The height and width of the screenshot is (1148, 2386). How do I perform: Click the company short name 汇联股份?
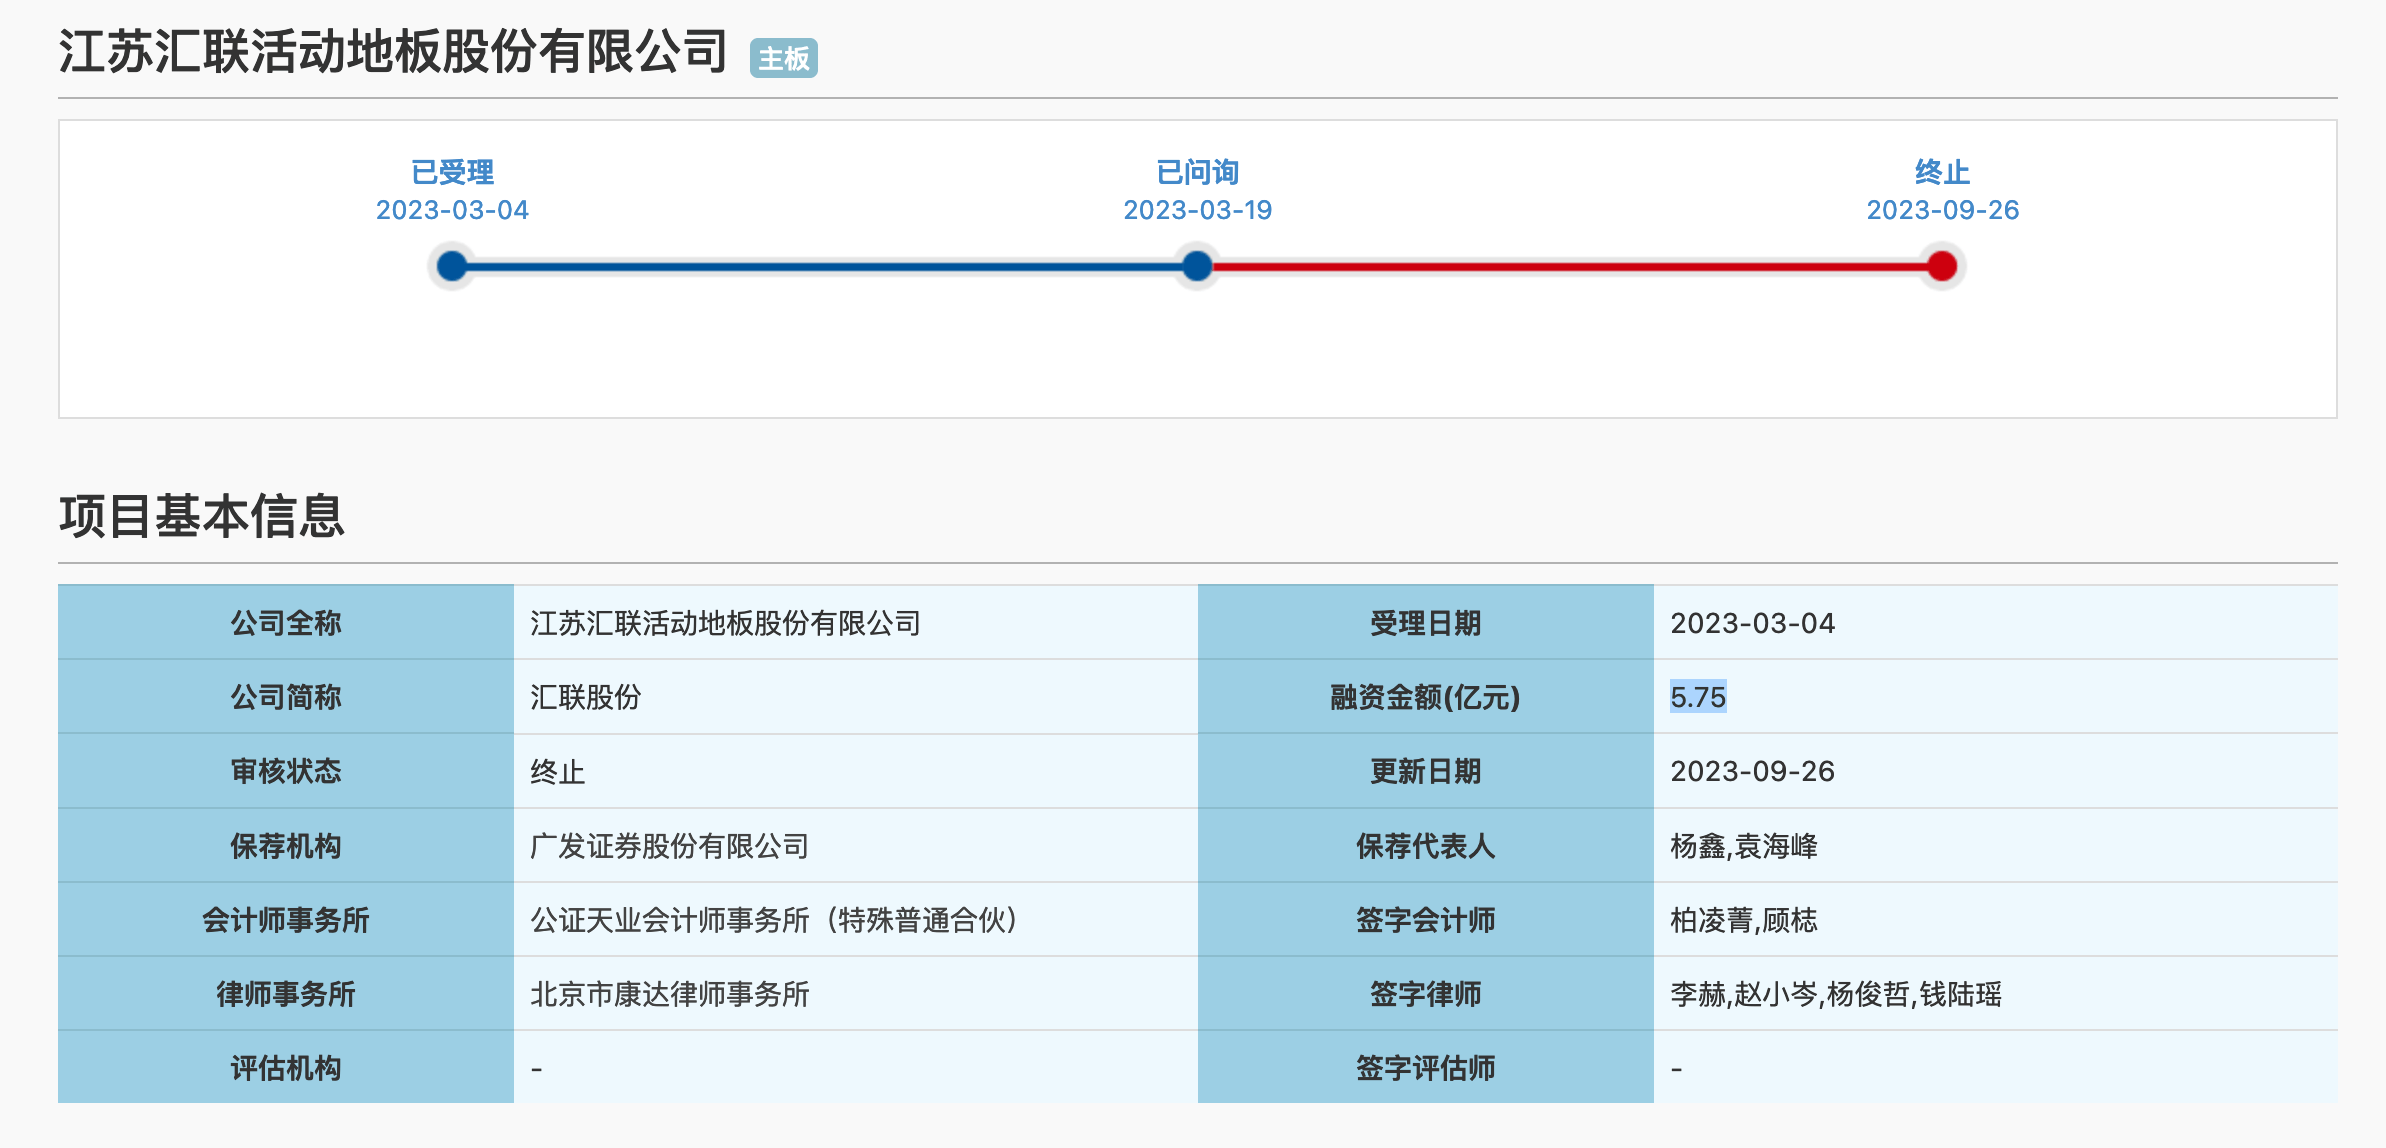coord(585,697)
